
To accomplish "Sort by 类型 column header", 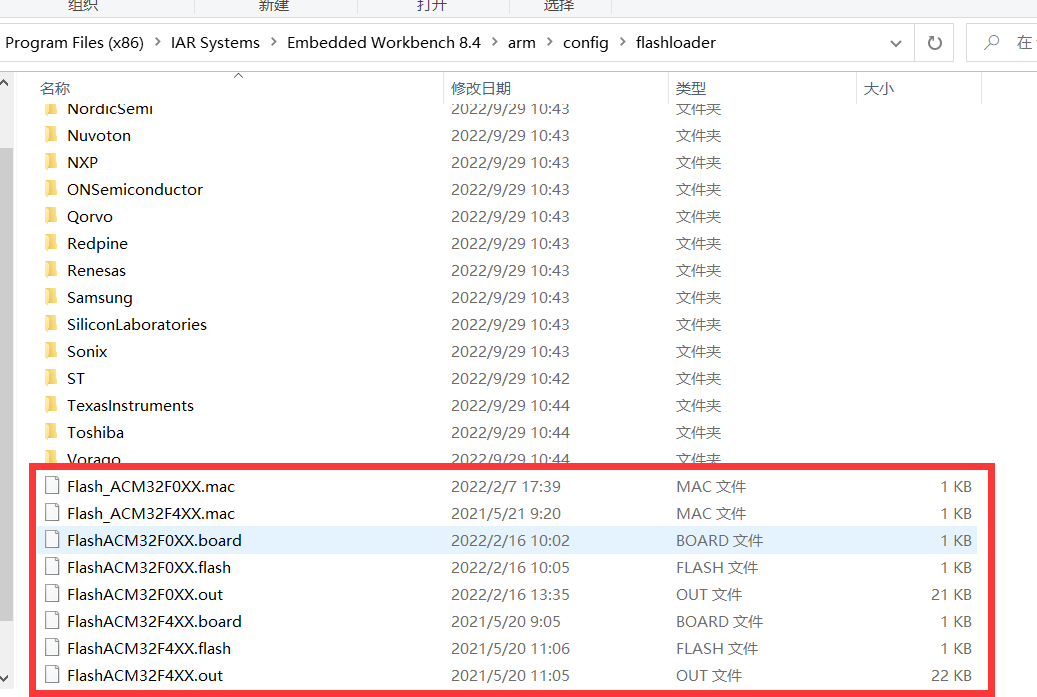I will click(690, 89).
